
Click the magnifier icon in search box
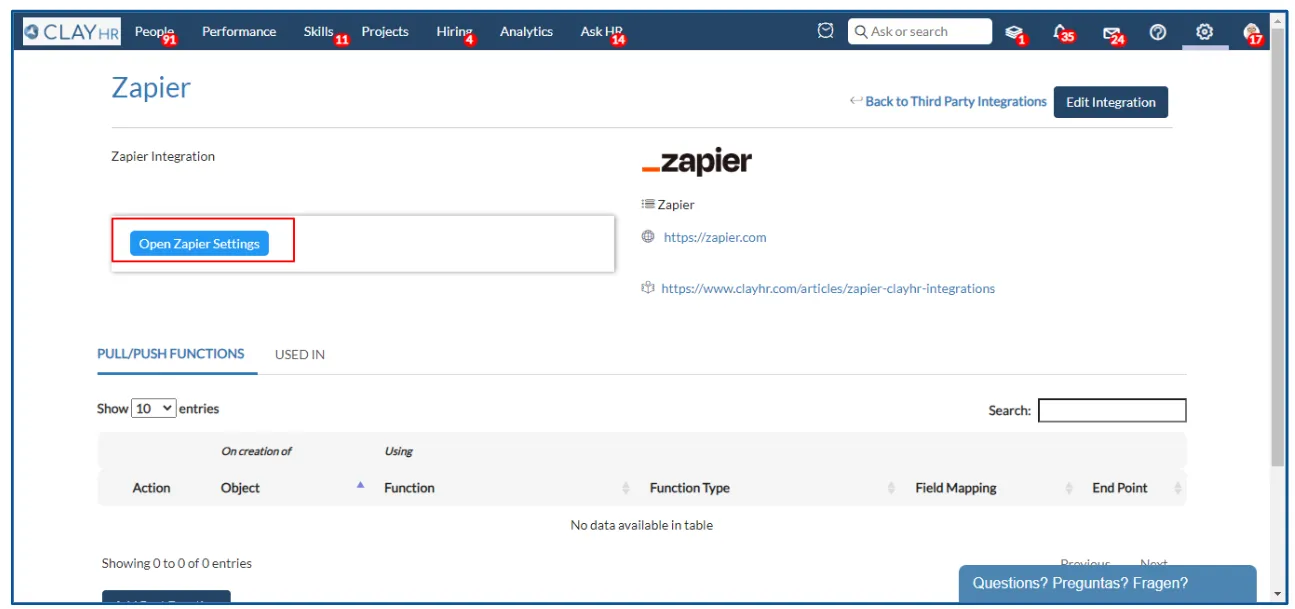point(860,32)
